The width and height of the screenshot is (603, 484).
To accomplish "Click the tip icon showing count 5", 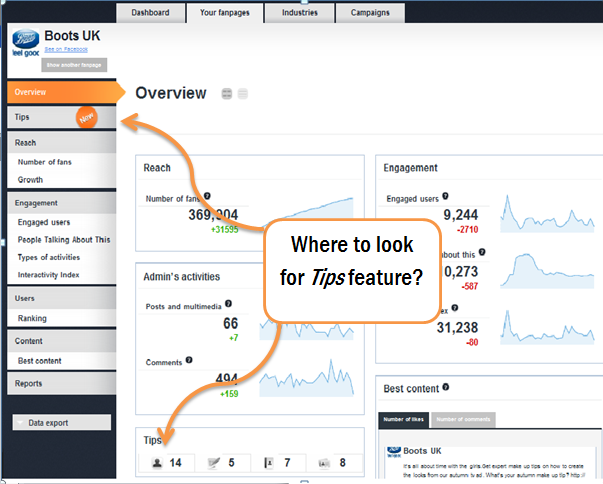I will pyautogui.click(x=213, y=462).
